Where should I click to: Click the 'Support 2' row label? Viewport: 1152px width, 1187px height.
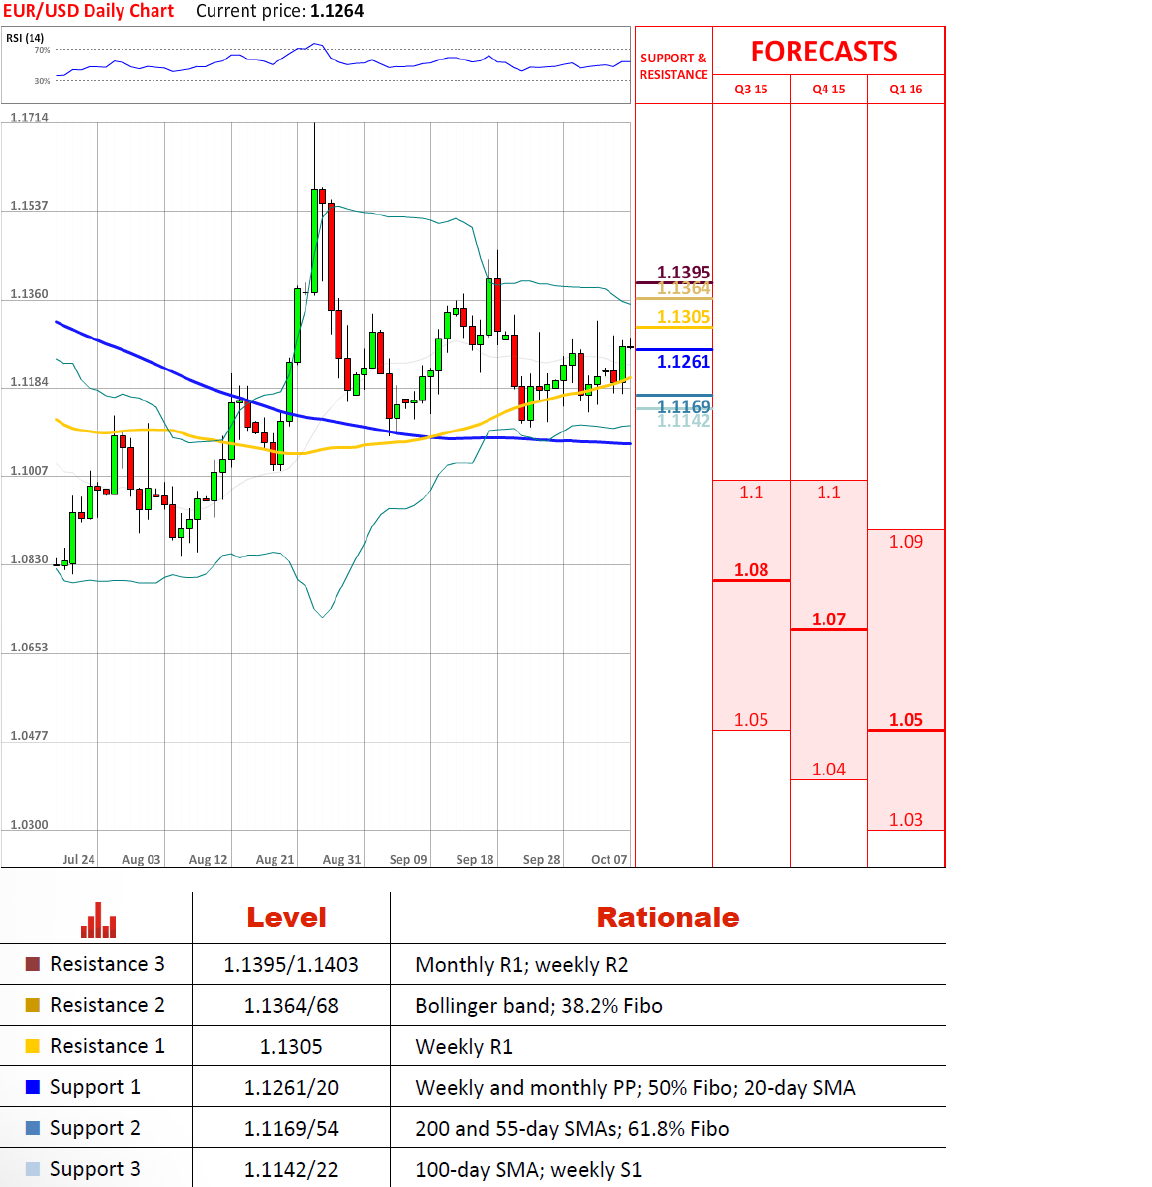pyautogui.click(x=95, y=1129)
